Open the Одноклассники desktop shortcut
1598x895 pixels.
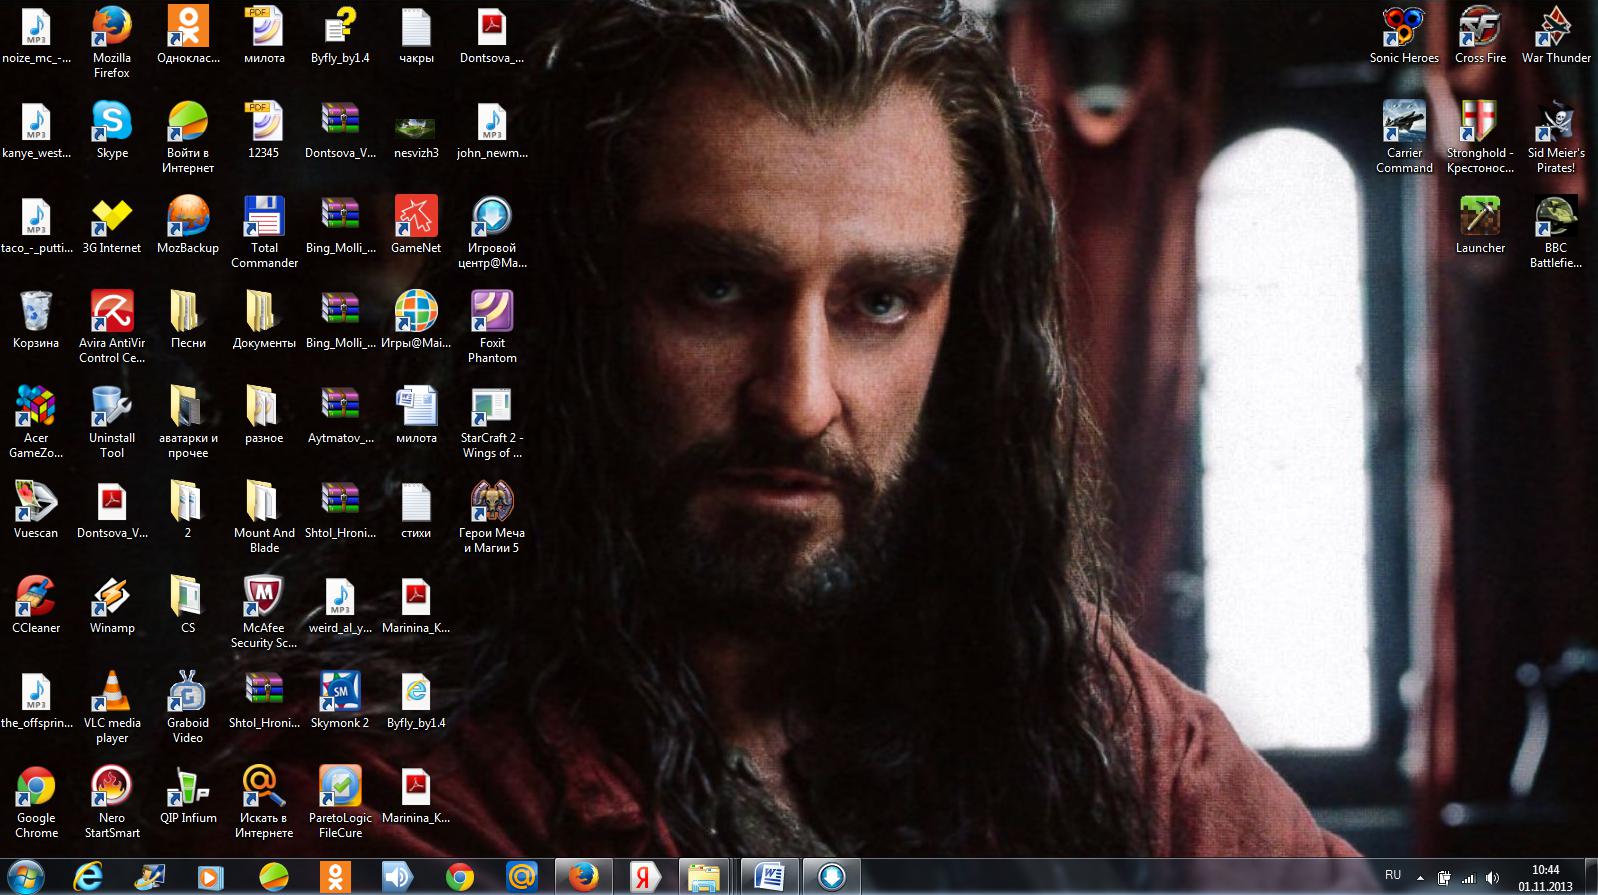point(188,36)
